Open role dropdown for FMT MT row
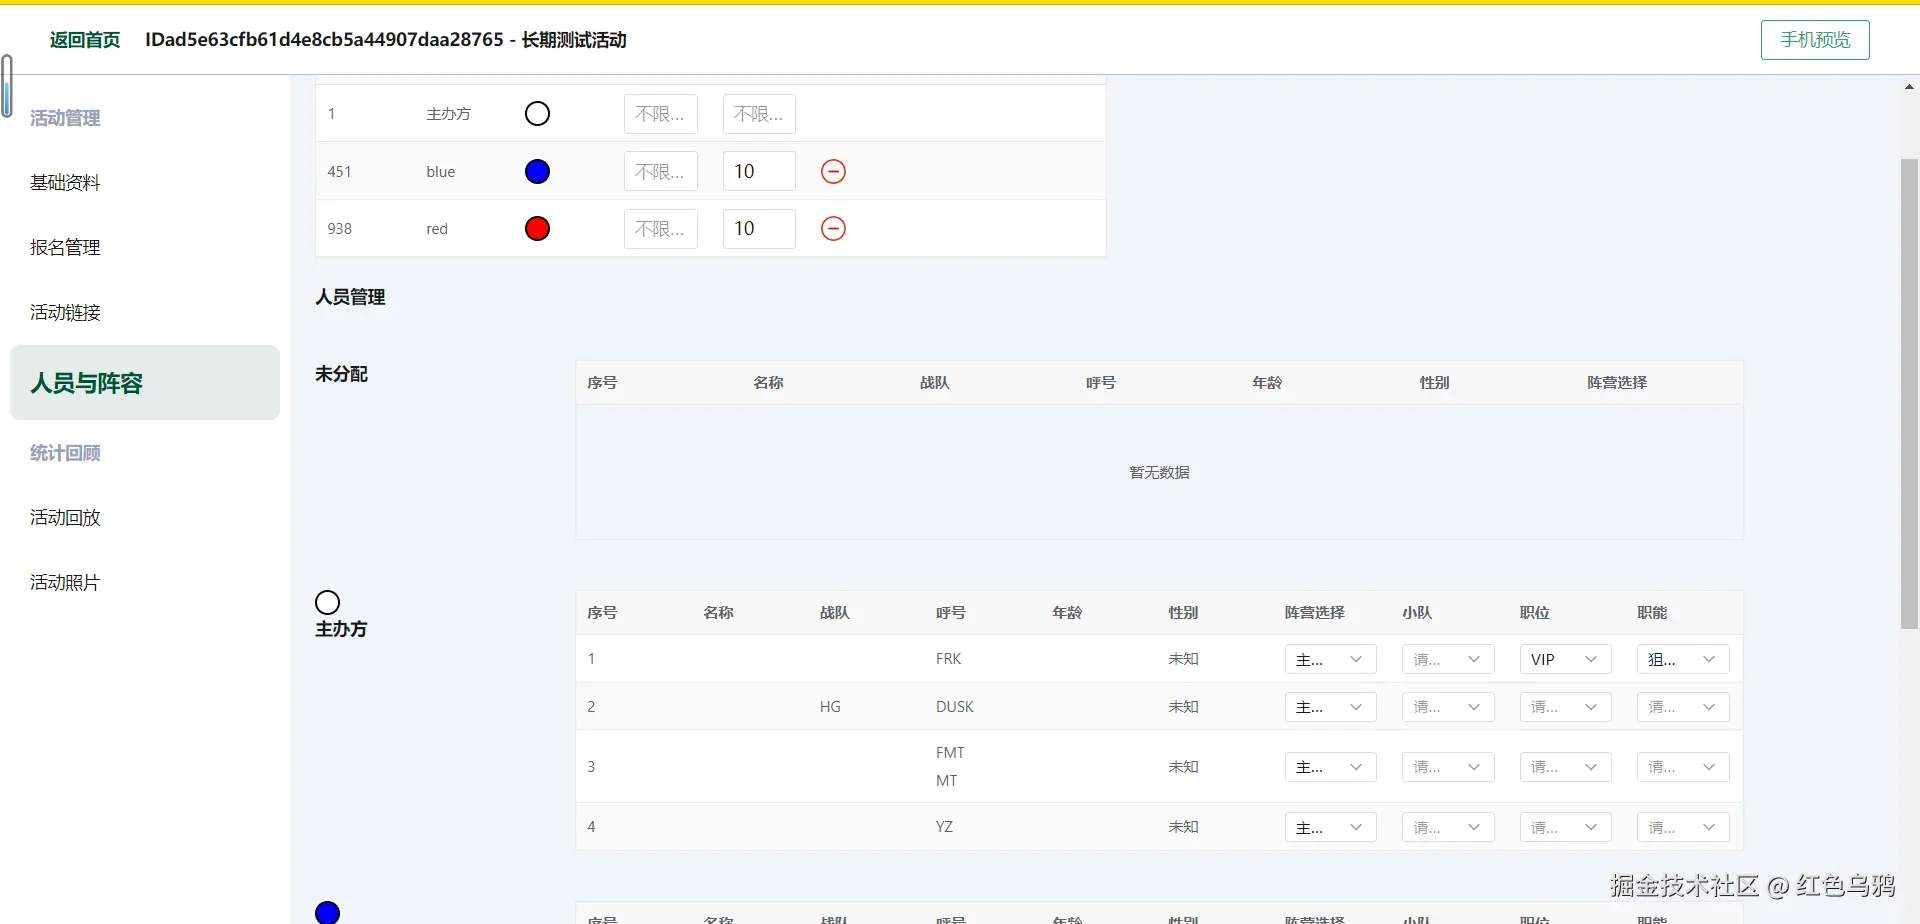The image size is (1920, 924). [x=1683, y=768]
